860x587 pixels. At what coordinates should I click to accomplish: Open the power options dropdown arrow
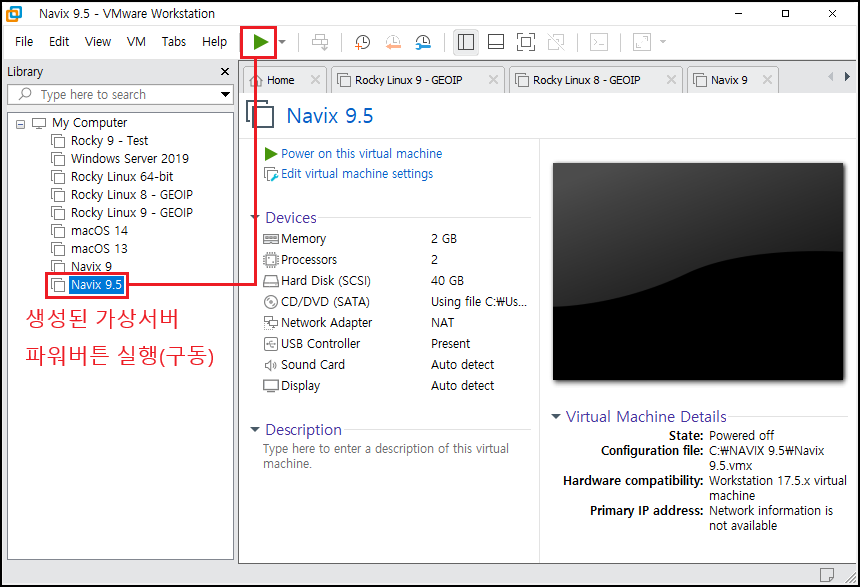click(x=282, y=42)
